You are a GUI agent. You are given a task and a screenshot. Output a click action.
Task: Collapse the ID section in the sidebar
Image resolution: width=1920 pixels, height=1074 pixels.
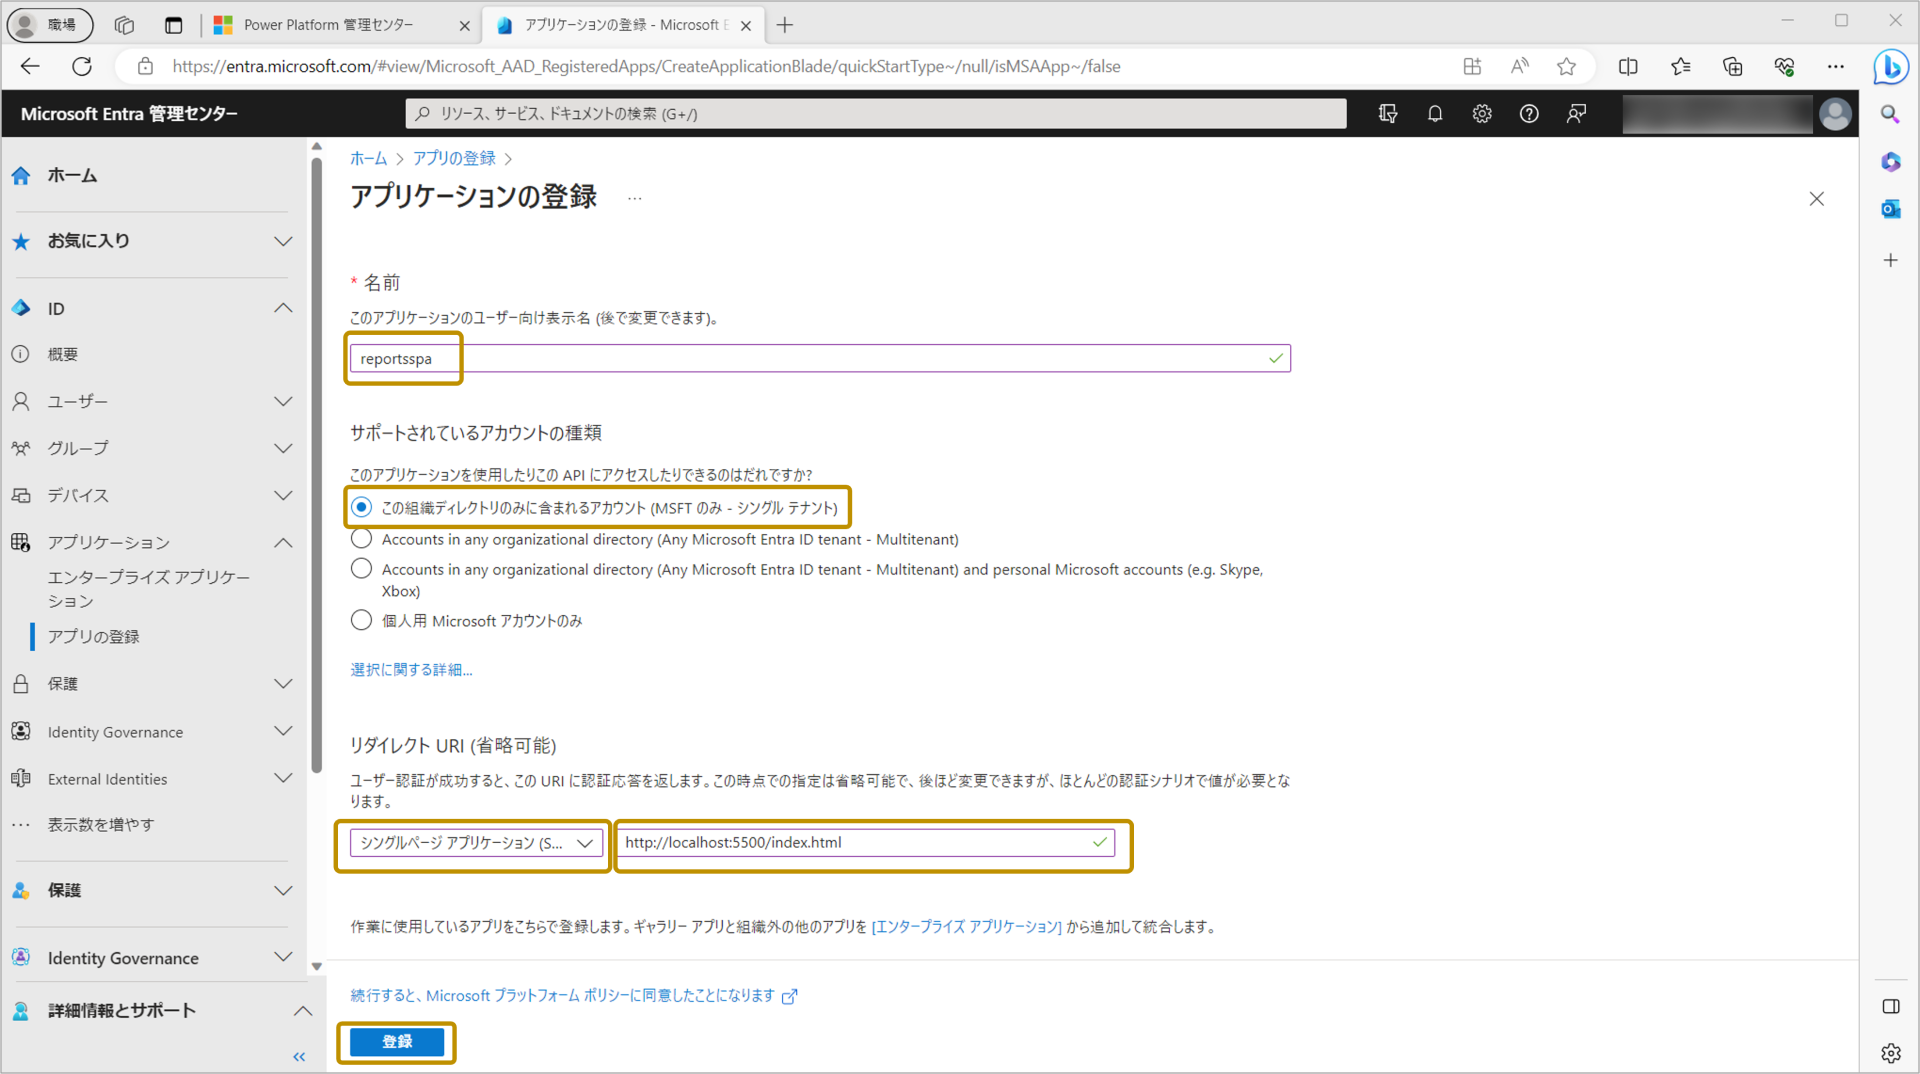pyautogui.click(x=283, y=308)
